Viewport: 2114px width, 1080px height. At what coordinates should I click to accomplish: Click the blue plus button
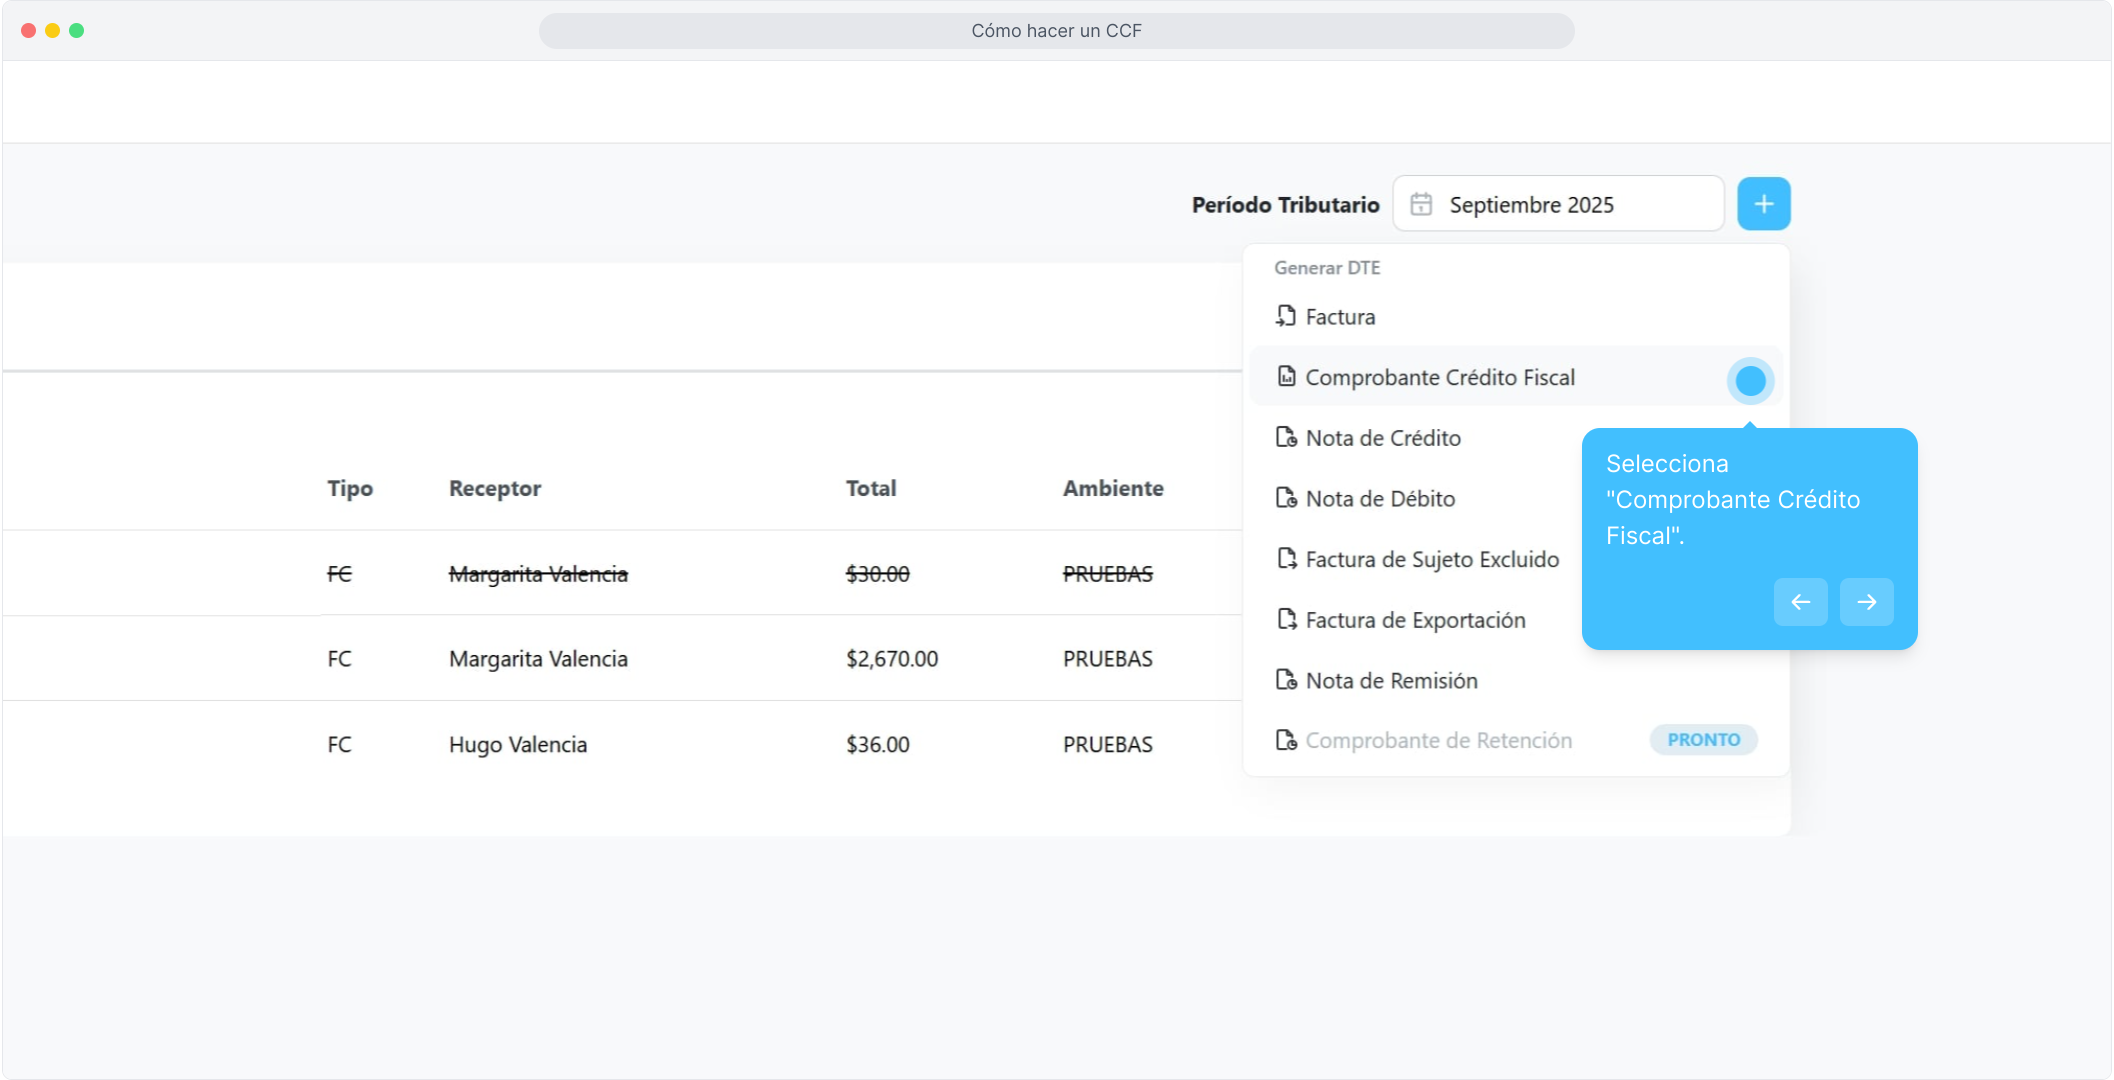click(x=1763, y=204)
